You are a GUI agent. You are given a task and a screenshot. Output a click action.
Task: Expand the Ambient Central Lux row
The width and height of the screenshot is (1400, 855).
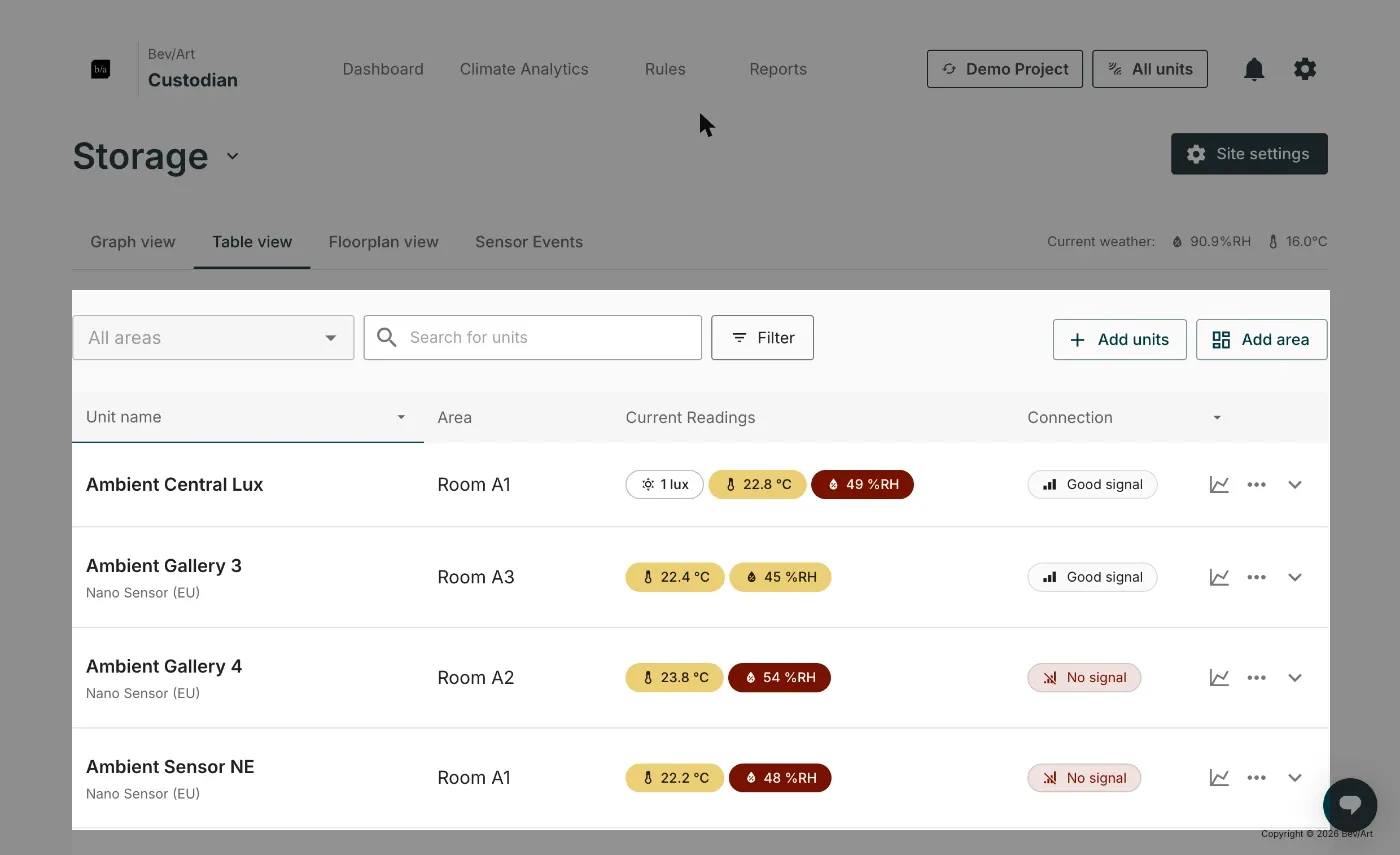coord(1295,485)
